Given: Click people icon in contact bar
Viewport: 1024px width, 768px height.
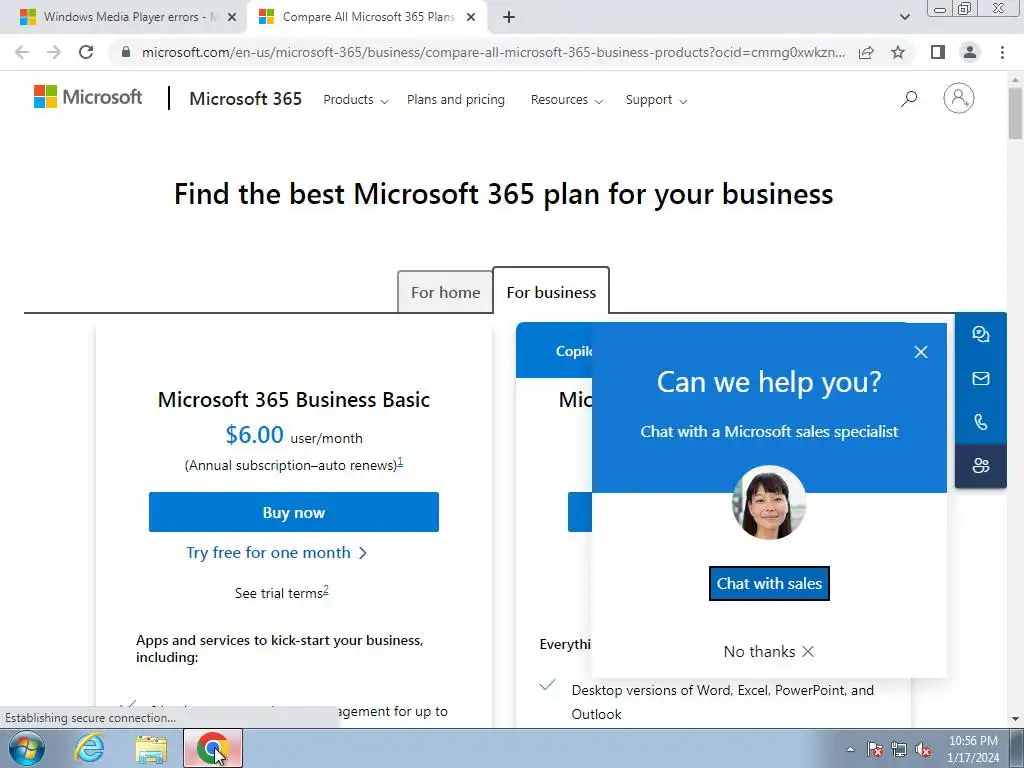Looking at the screenshot, I should [980, 466].
